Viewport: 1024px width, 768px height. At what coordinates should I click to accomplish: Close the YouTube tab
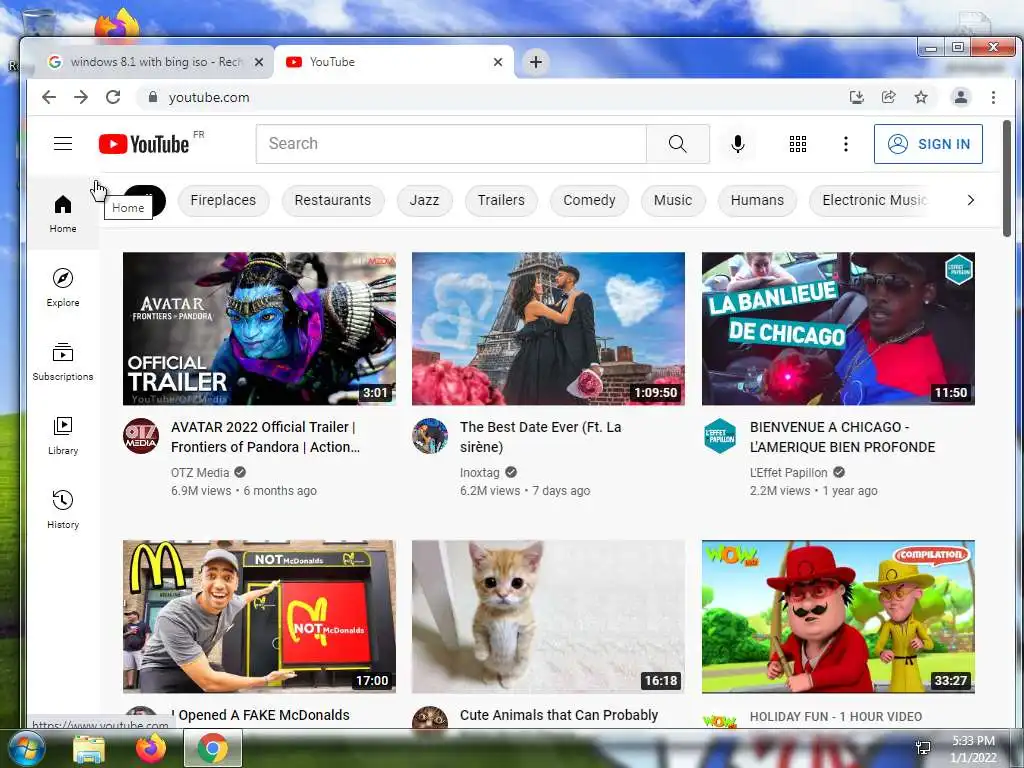(x=498, y=62)
